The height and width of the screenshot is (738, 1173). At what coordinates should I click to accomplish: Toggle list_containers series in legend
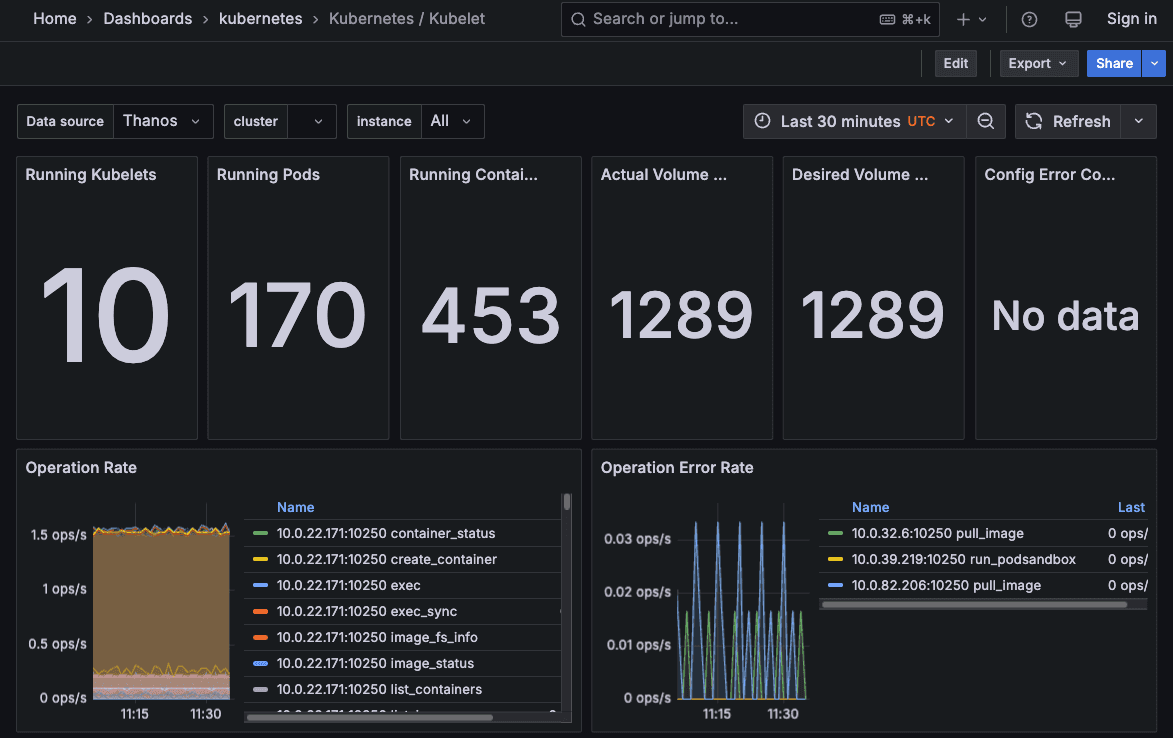(x=379, y=689)
